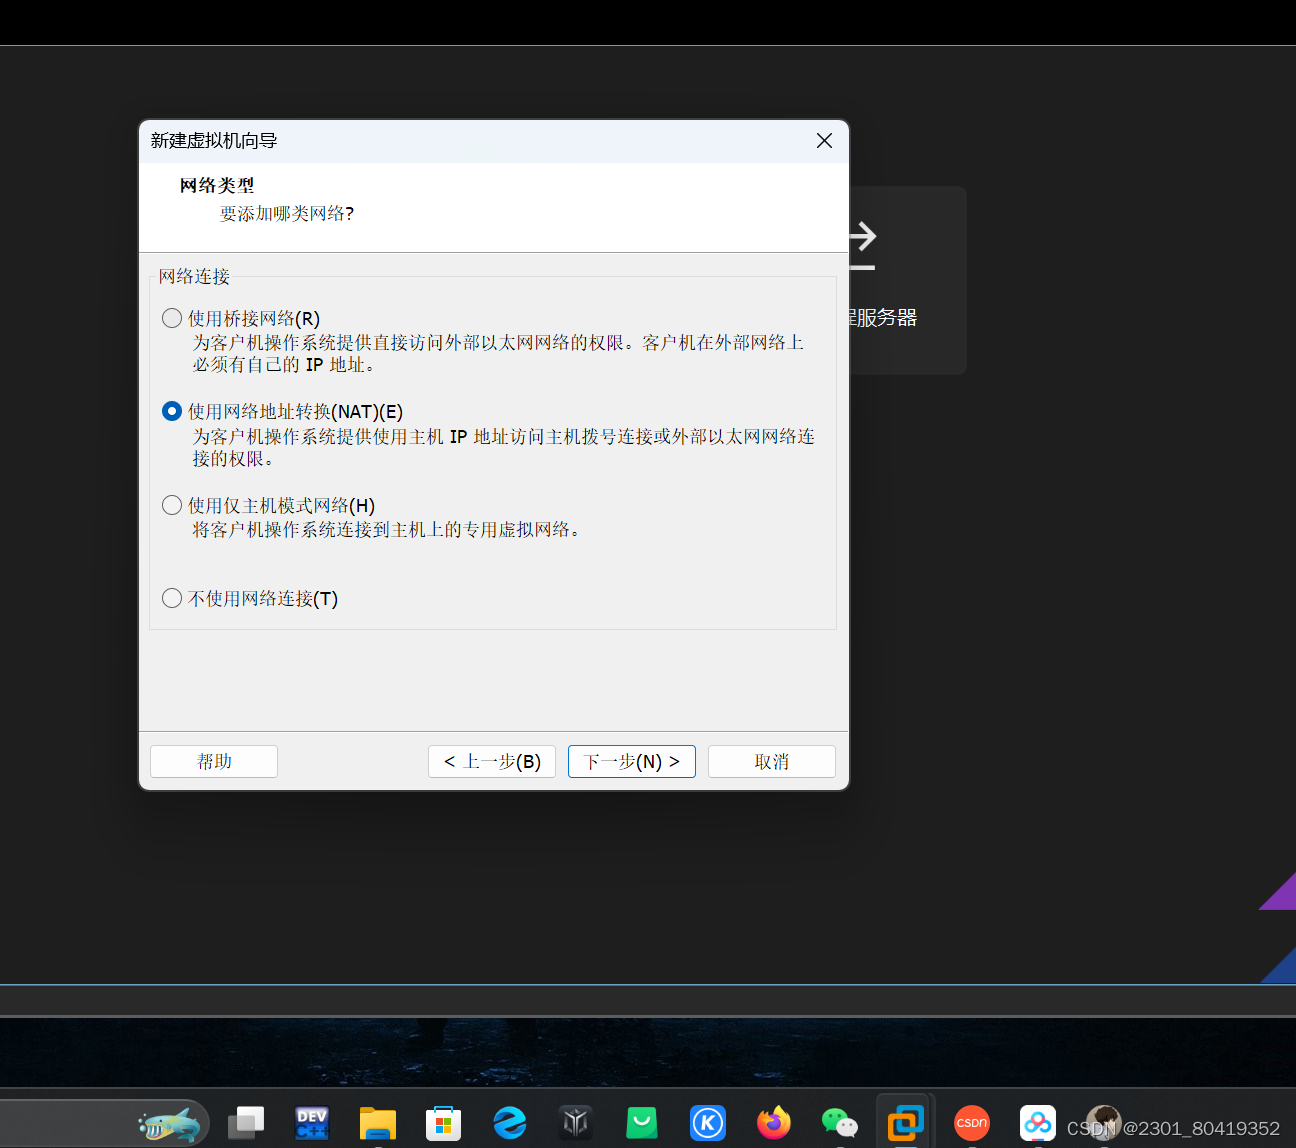Go back with 上一步(B) button
This screenshot has height=1148, width=1296.
[492, 761]
